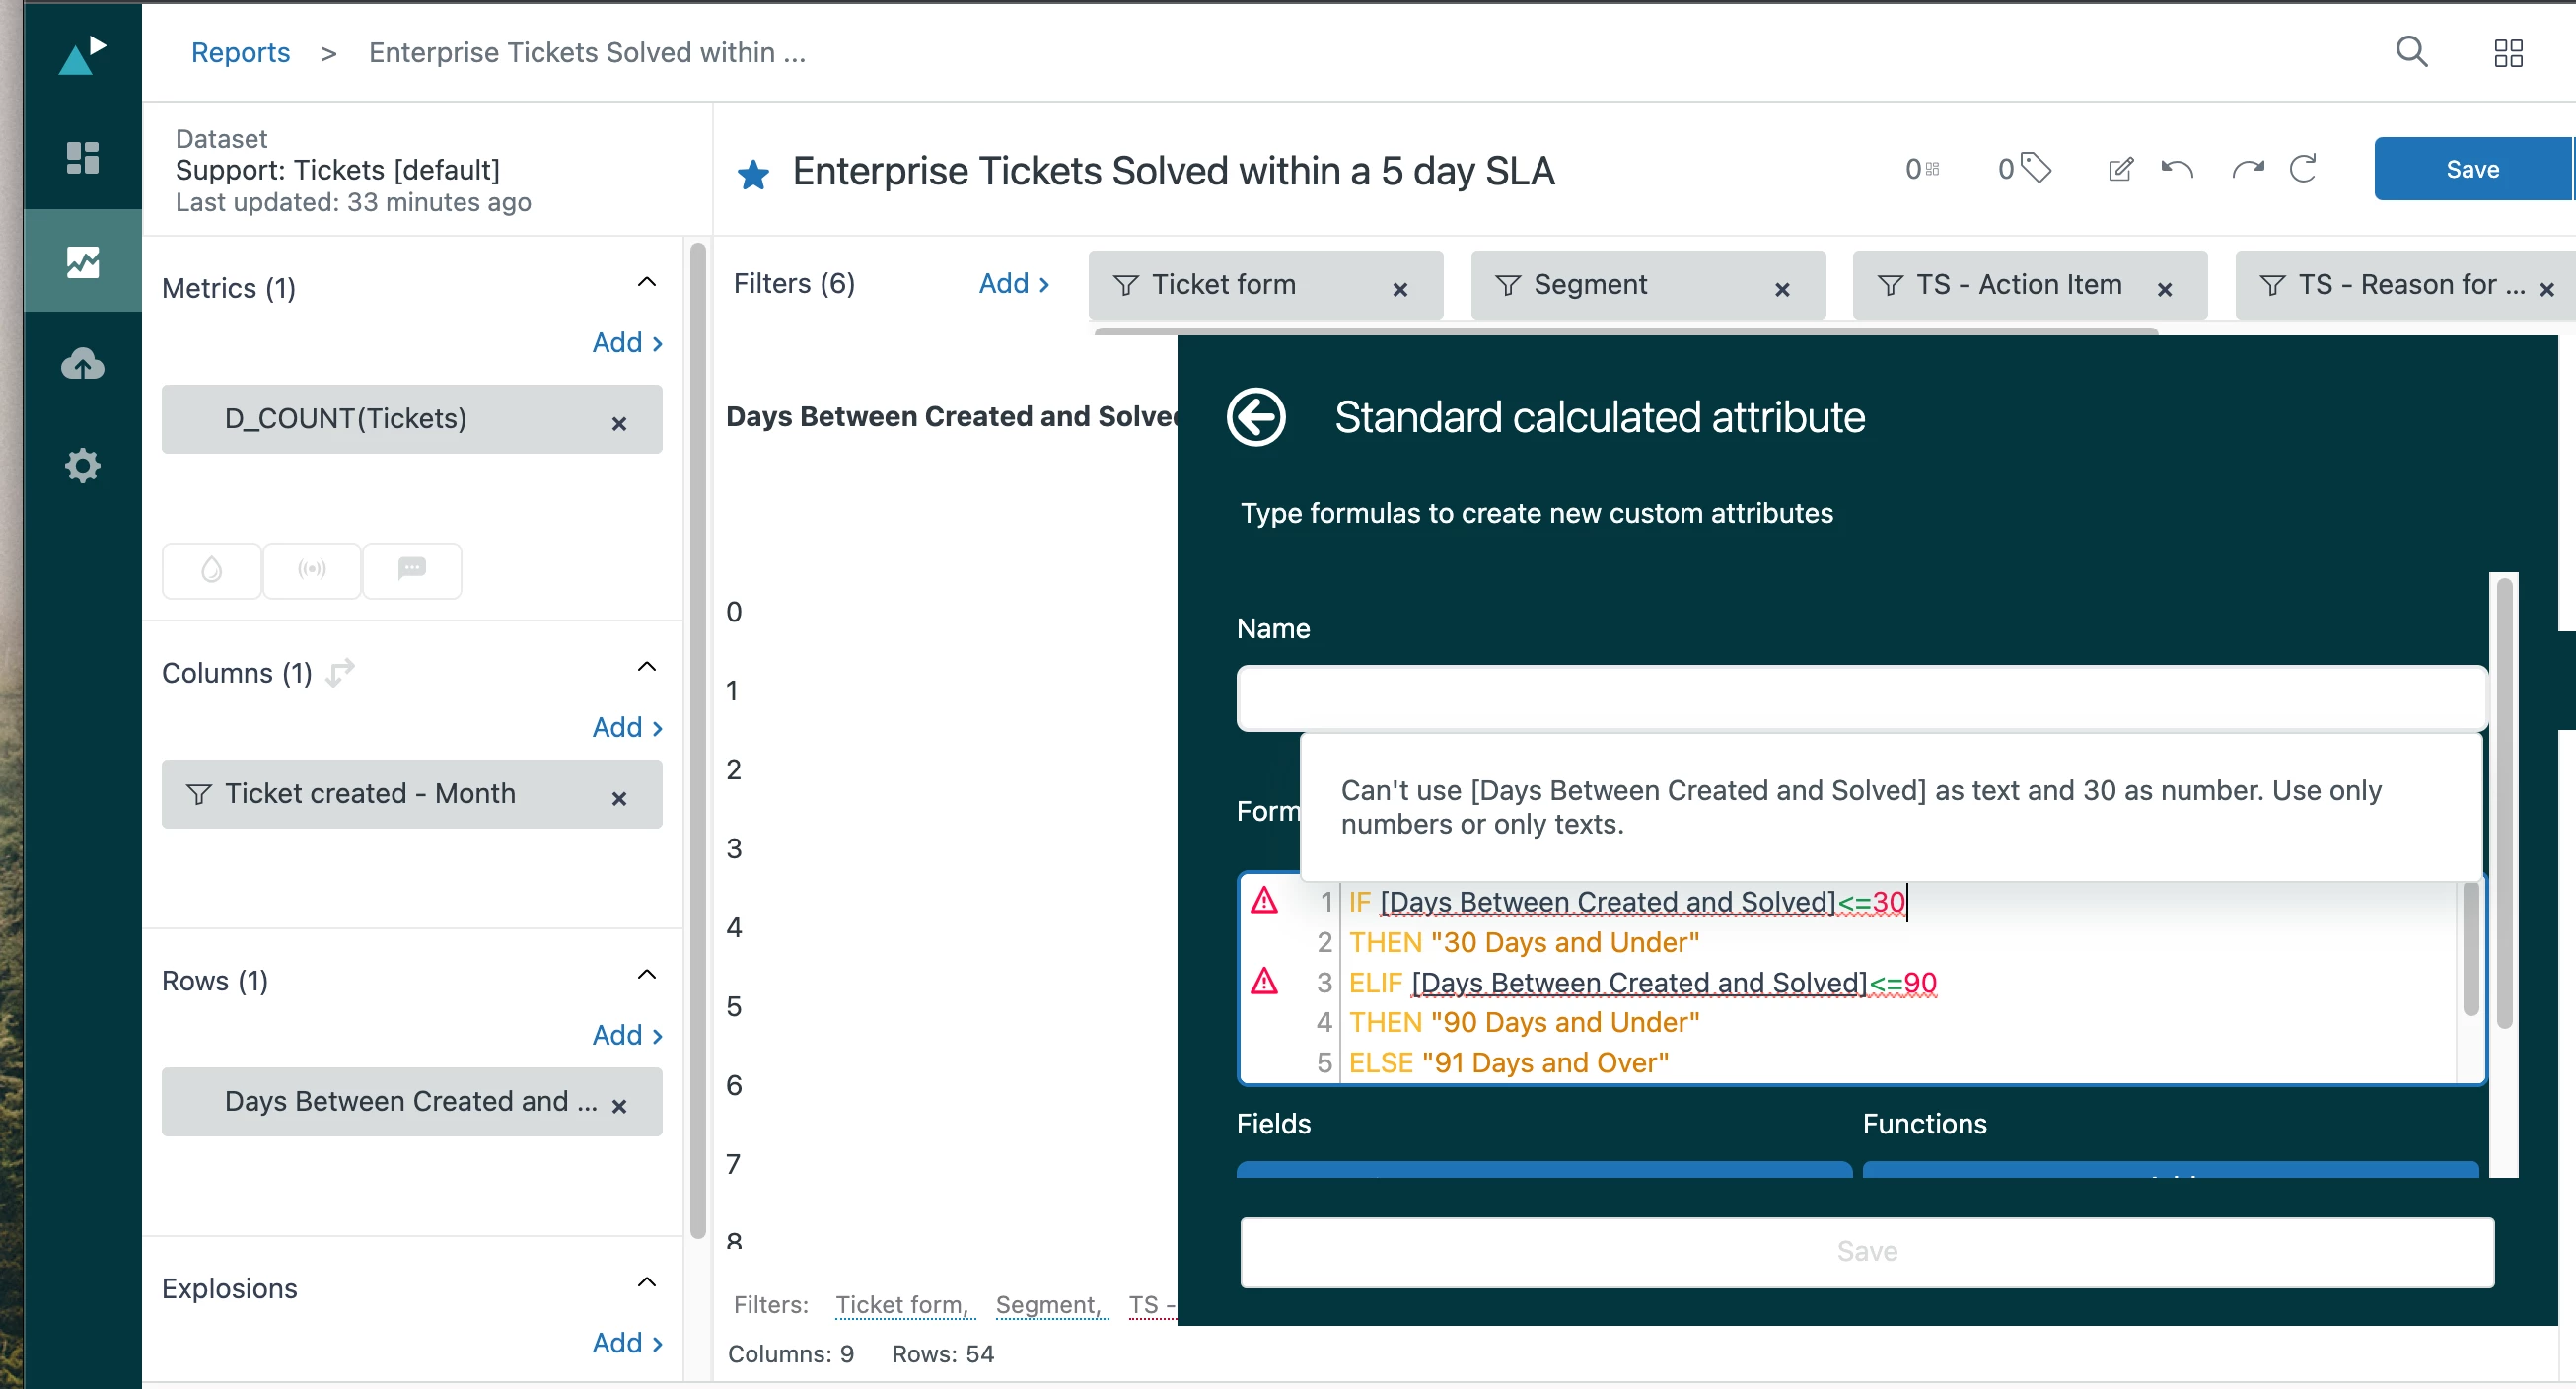Open the Segment filter tab
This screenshot has width=2576, height=1389.
[1590, 285]
